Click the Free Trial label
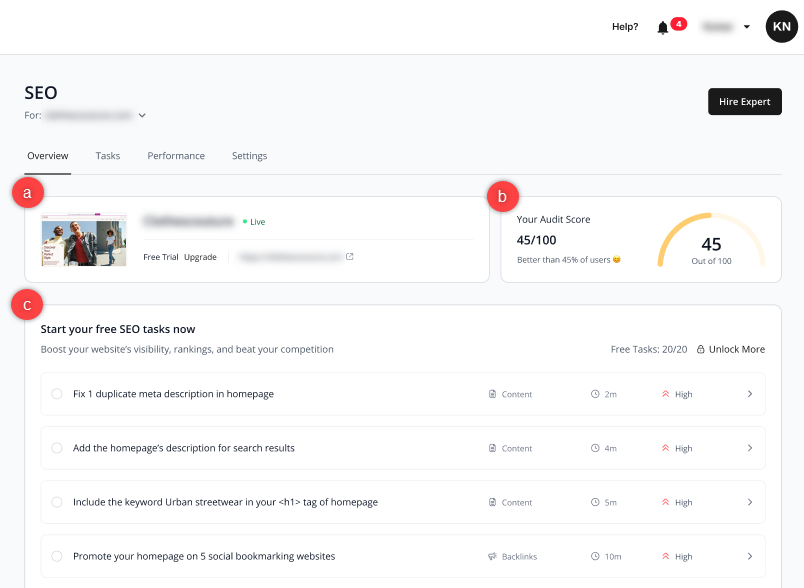The height and width of the screenshot is (588, 804). pyautogui.click(x=160, y=257)
